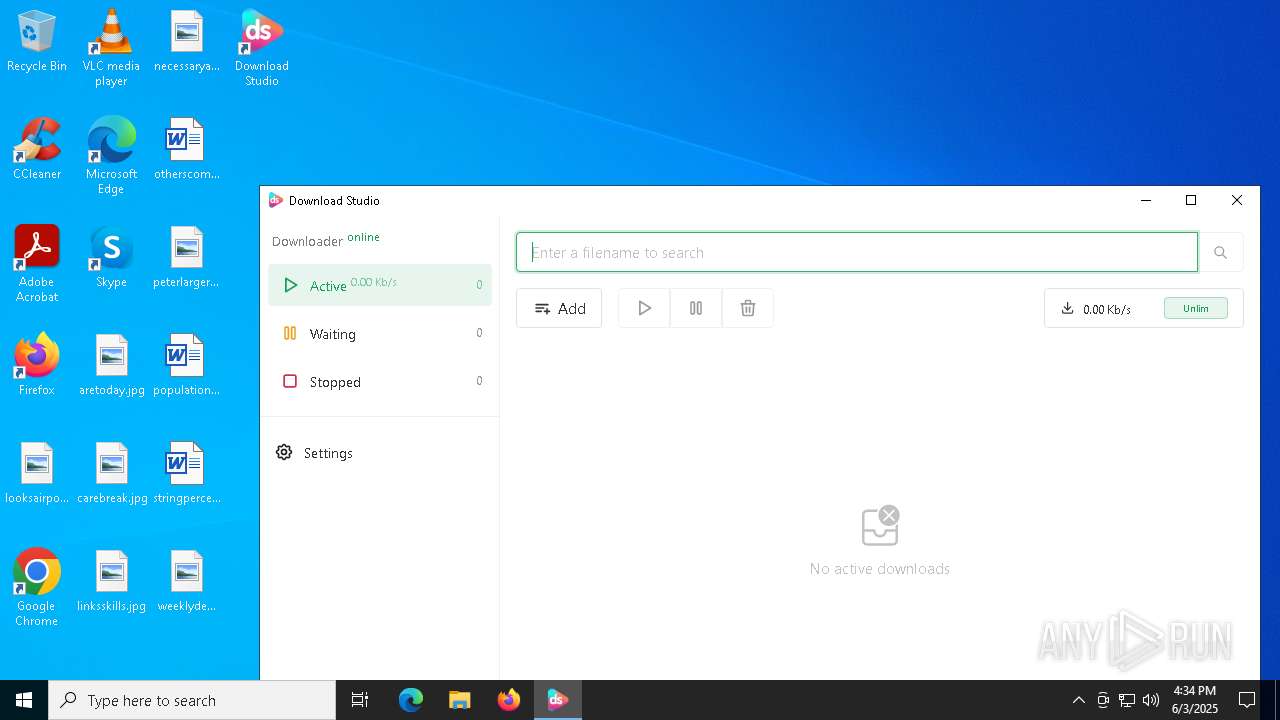
Task: Open File Explorer from the taskbar
Action: point(460,700)
